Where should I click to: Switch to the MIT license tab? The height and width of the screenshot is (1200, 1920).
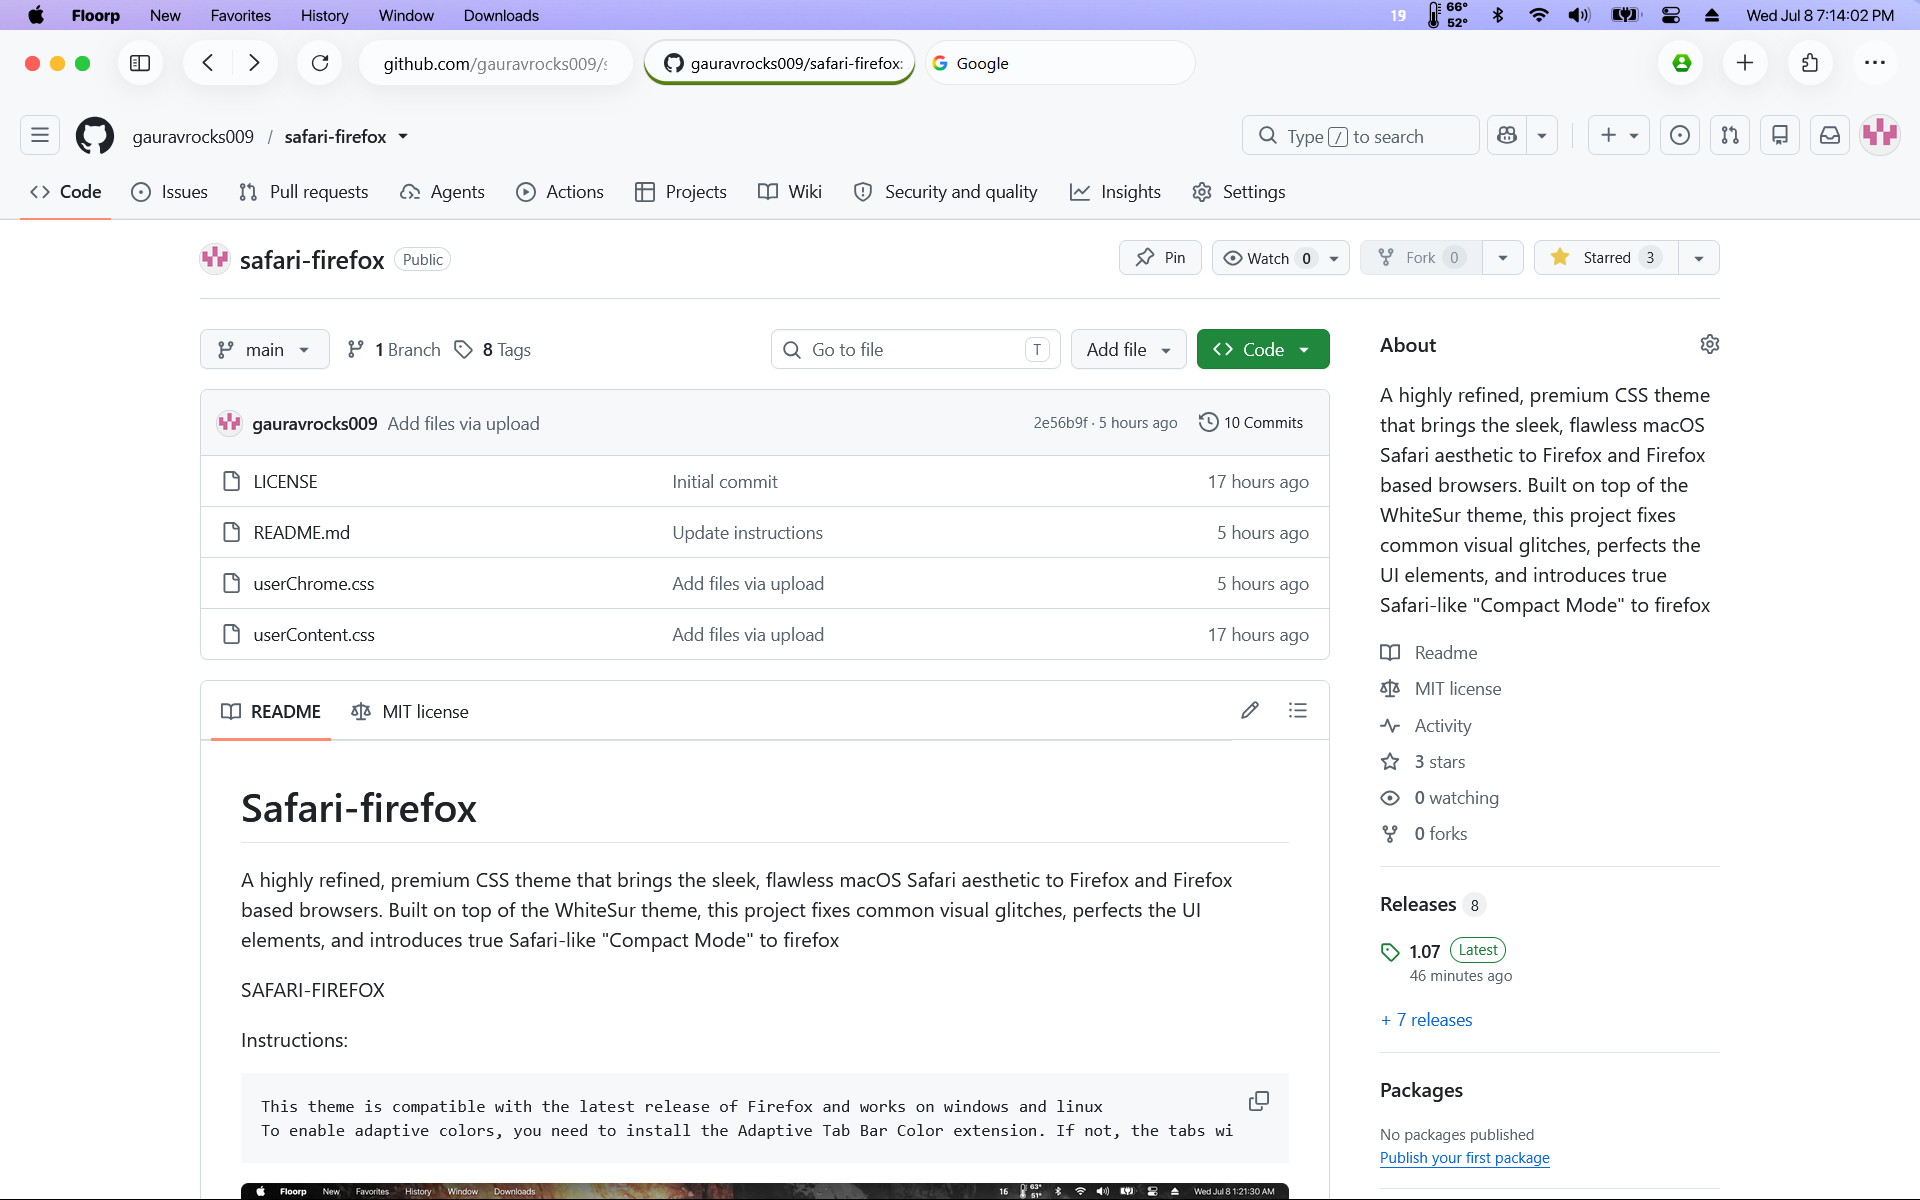tap(410, 711)
